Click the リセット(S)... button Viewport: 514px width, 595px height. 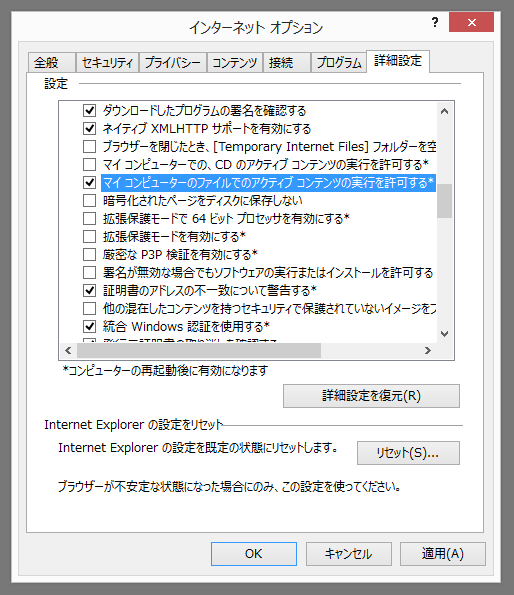coord(408,453)
